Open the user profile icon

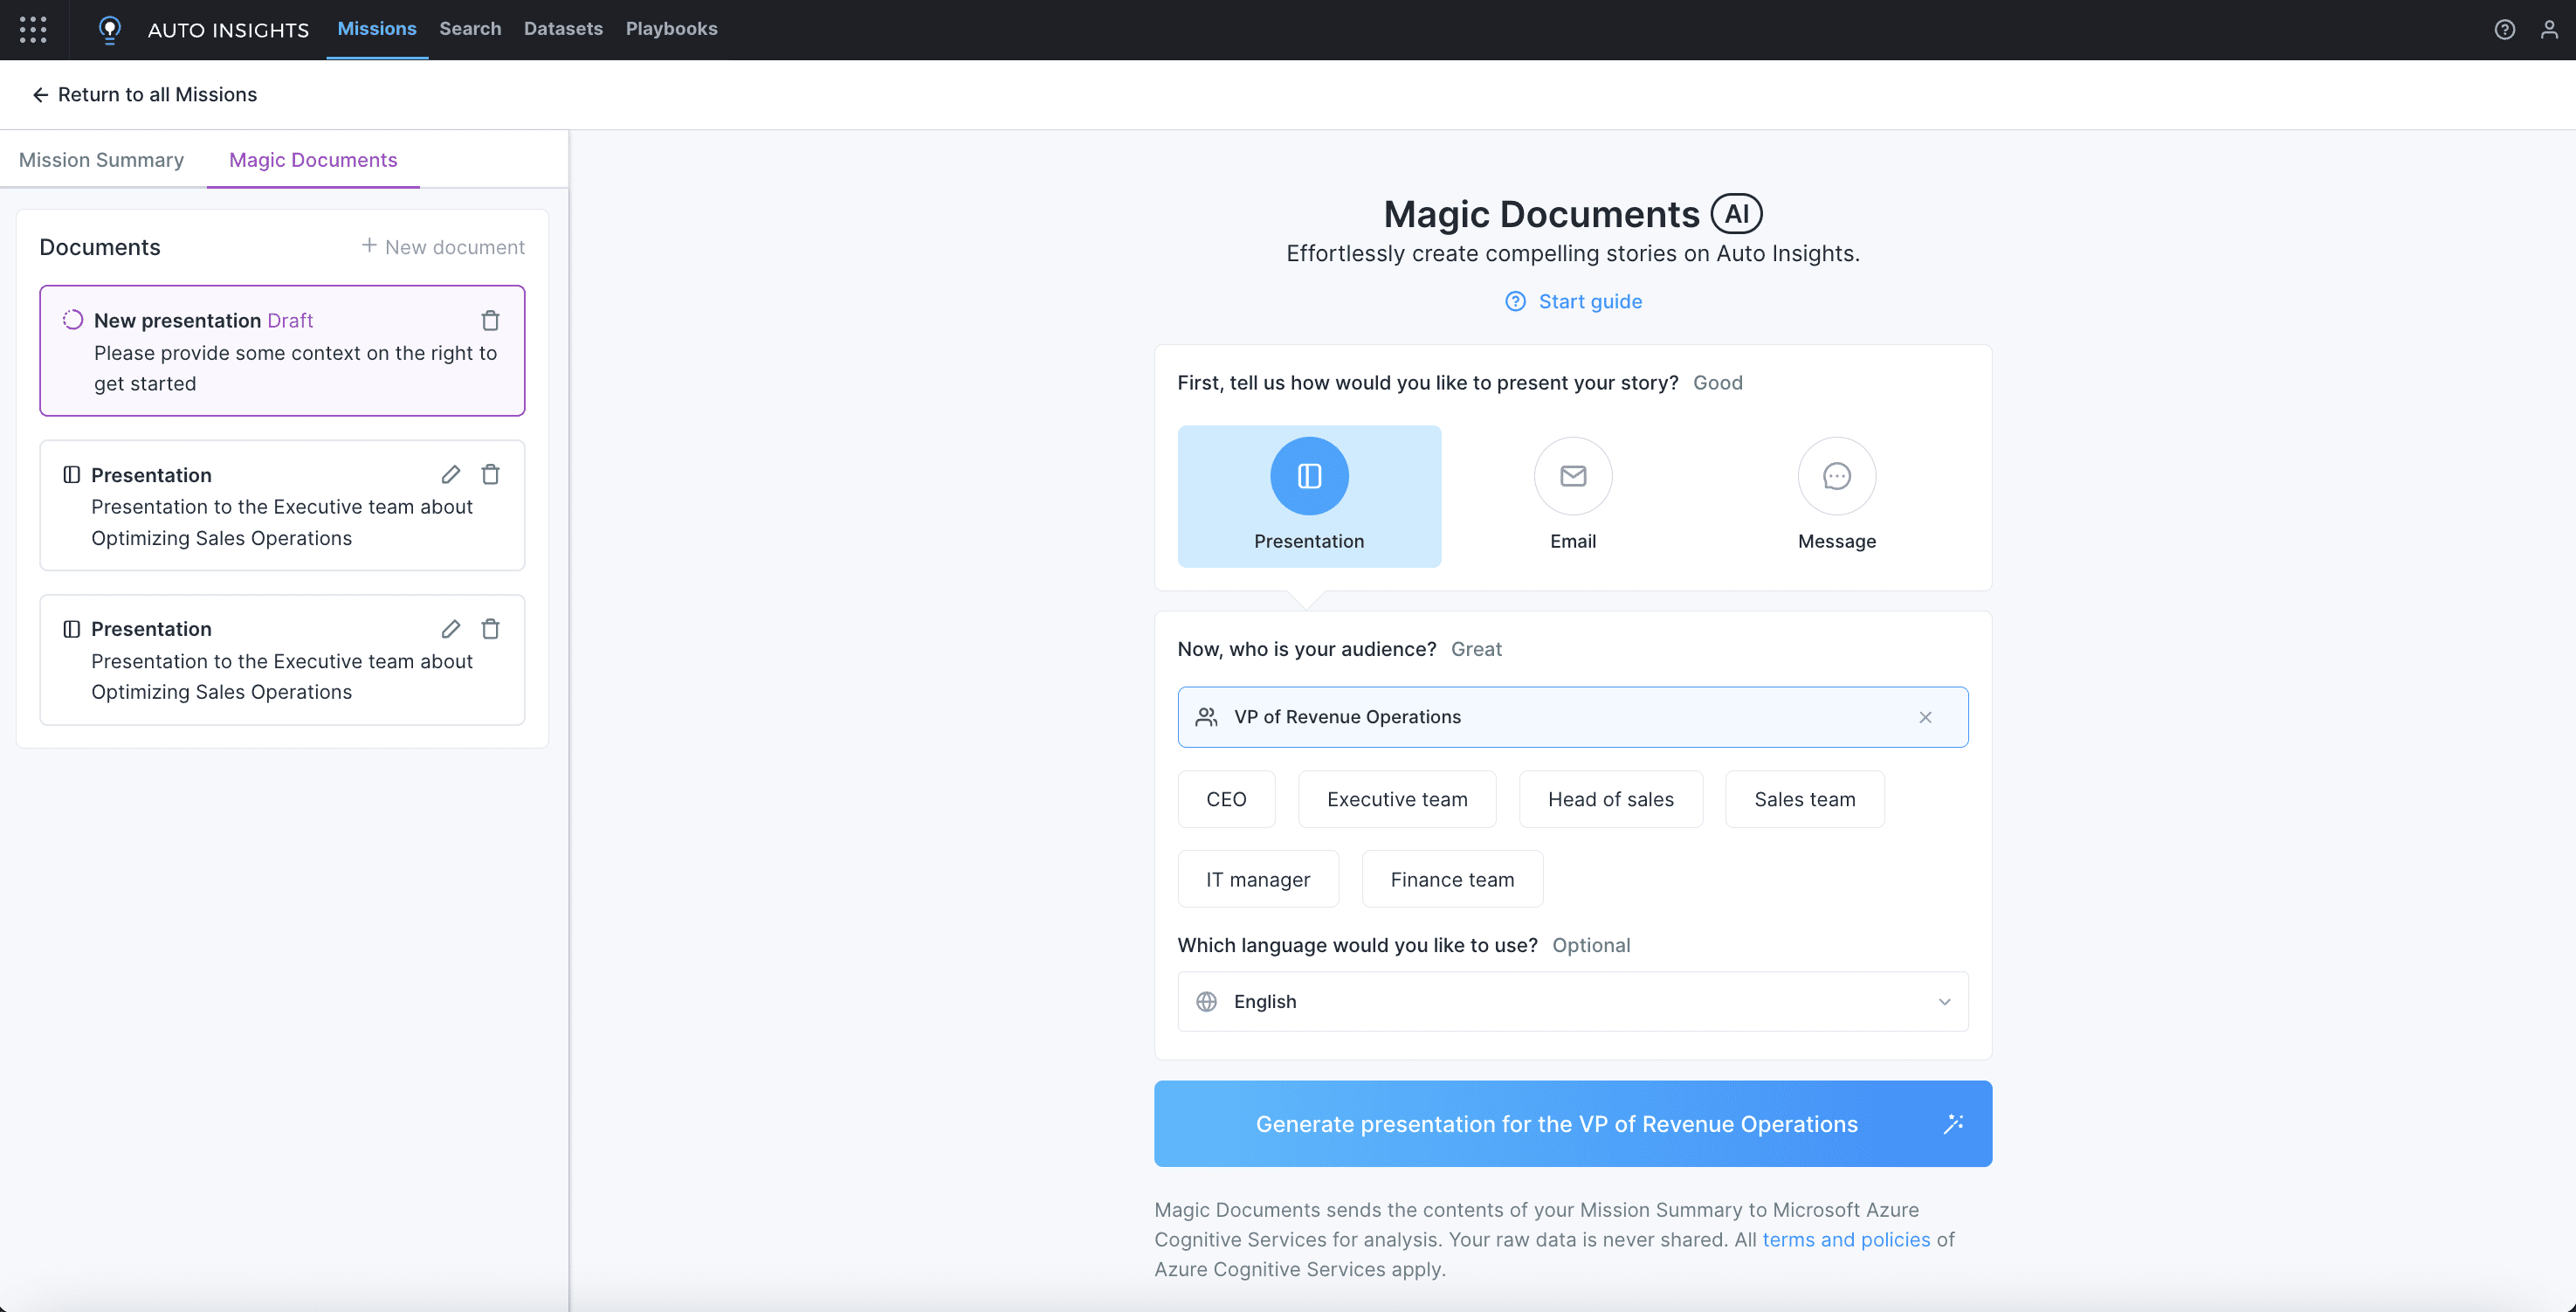pos(2549,29)
